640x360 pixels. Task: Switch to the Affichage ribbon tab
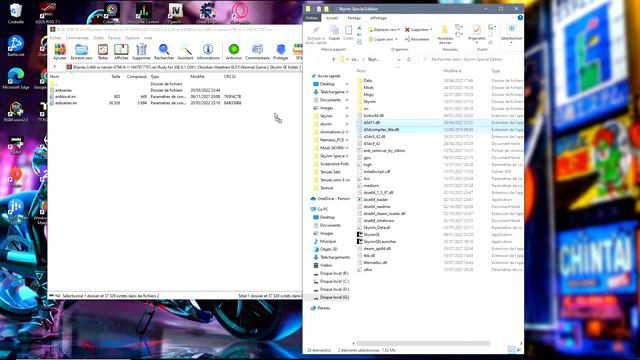pos(378,18)
